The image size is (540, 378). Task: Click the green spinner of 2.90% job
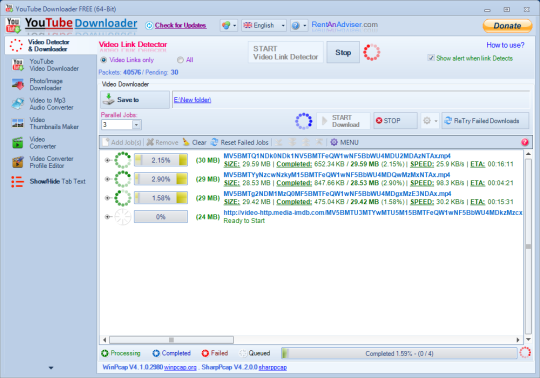click(x=123, y=179)
